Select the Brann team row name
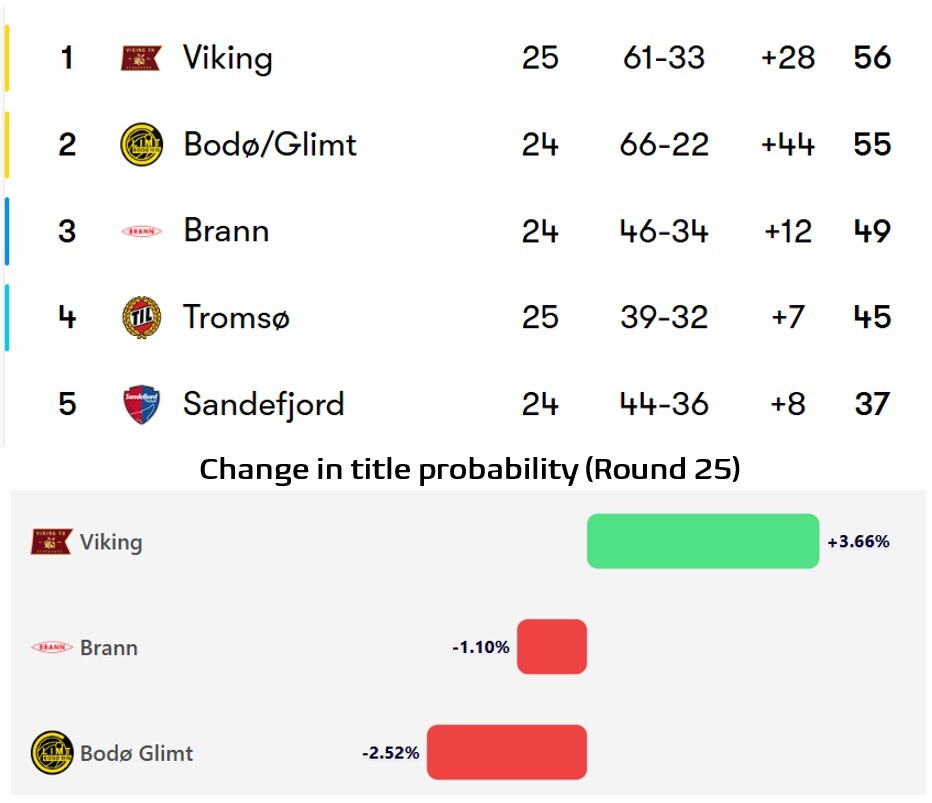This screenshot has height=803, width=932. pyautogui.click(x=226, y=231)
